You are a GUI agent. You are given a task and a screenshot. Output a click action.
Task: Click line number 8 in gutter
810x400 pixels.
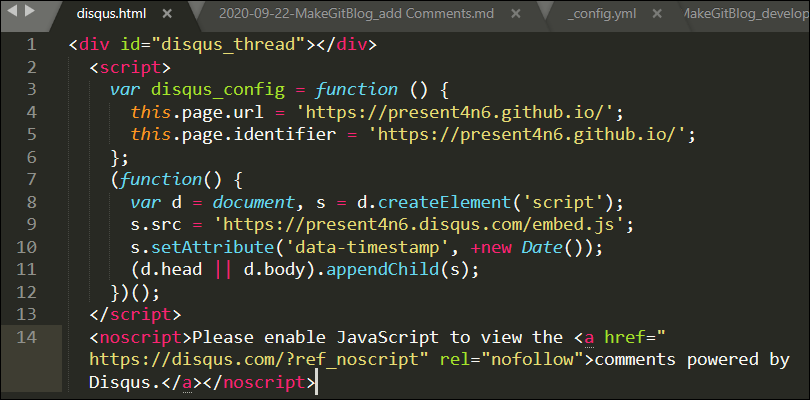[x=32, y=202]
